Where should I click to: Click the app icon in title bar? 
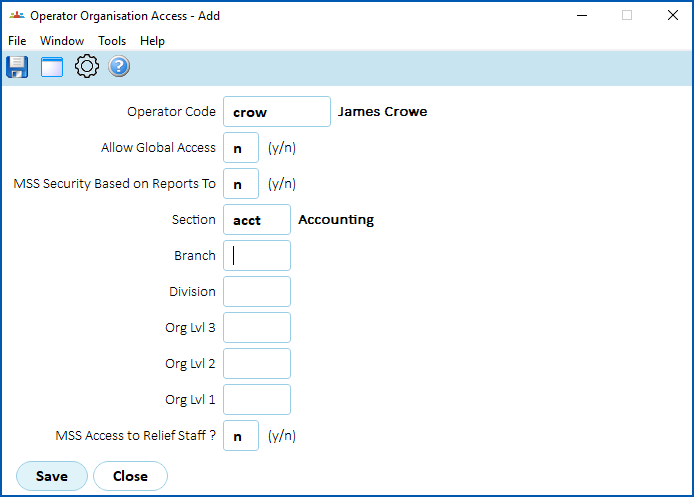click(17, 15)
